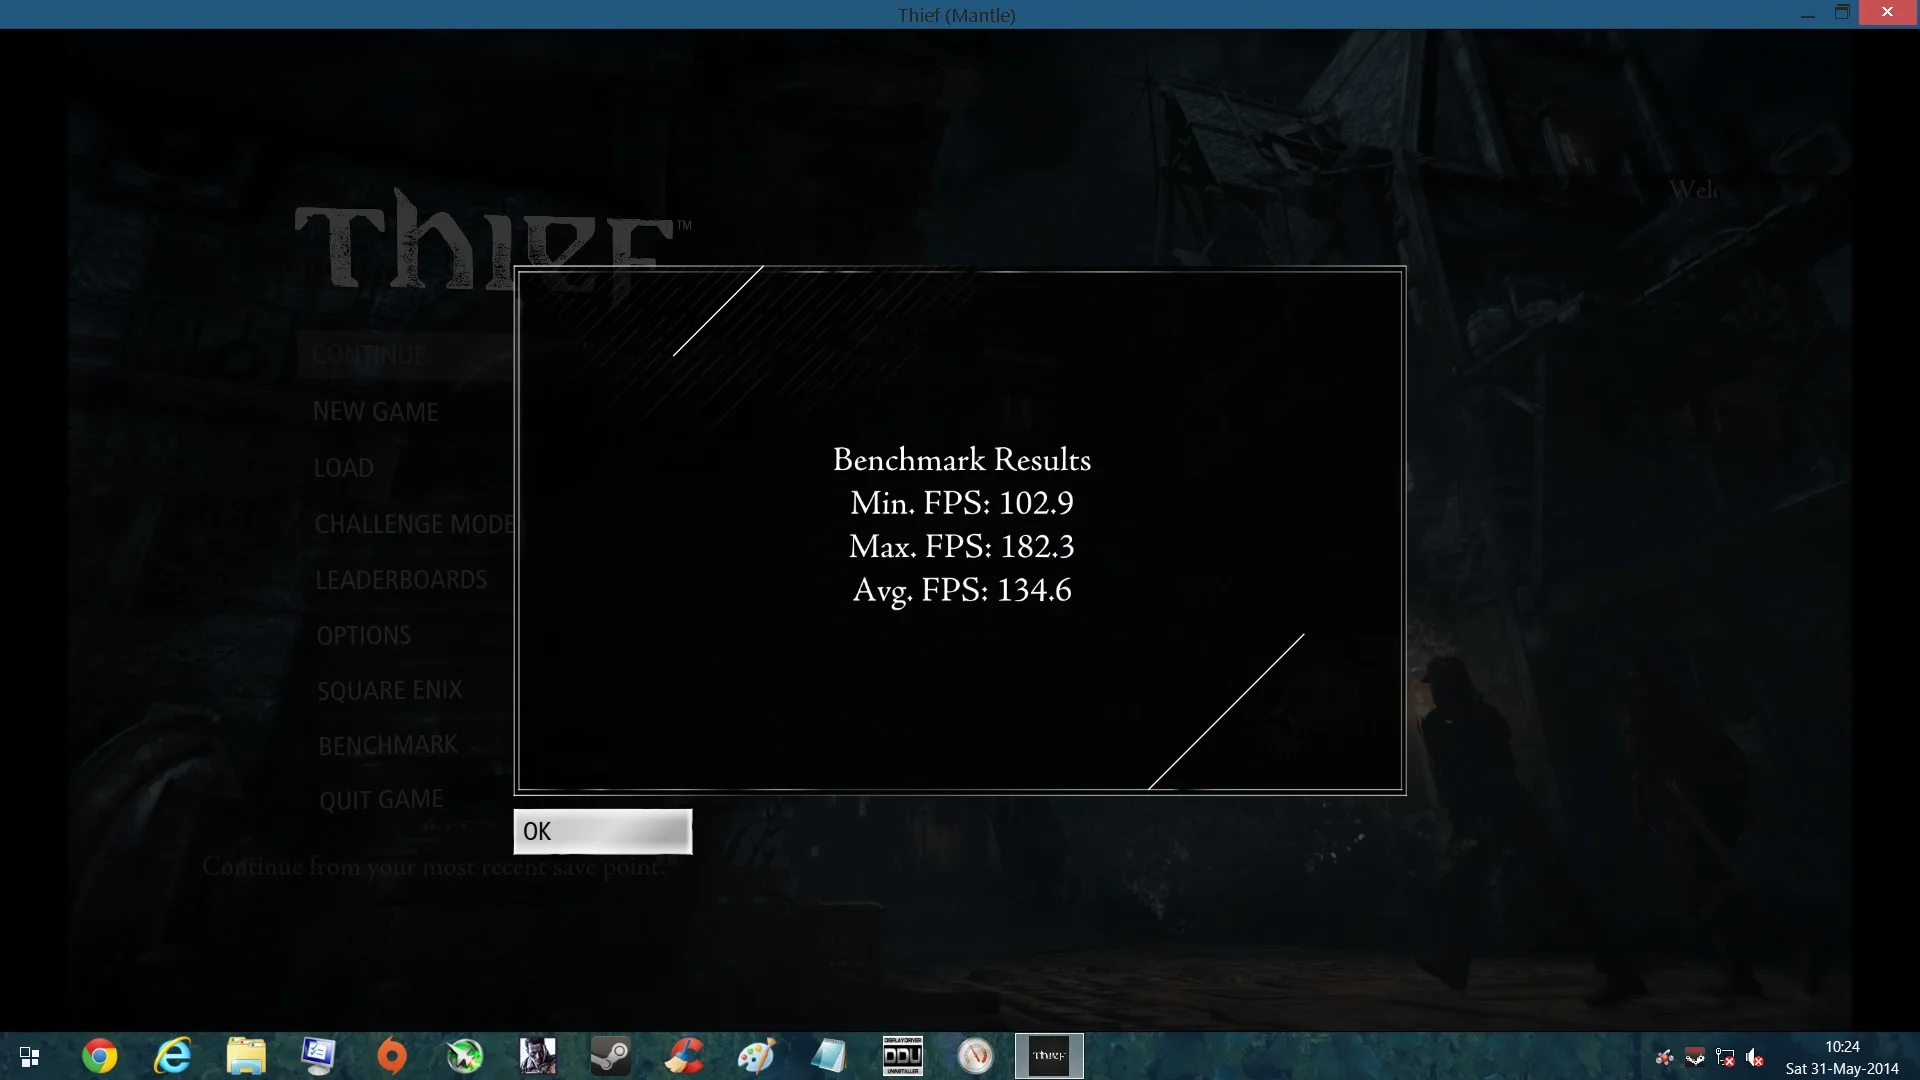Choose CONTINUE in the main menu
Image resolution: width=1920 pixels, height=1080 pixels.
(369, 355)
